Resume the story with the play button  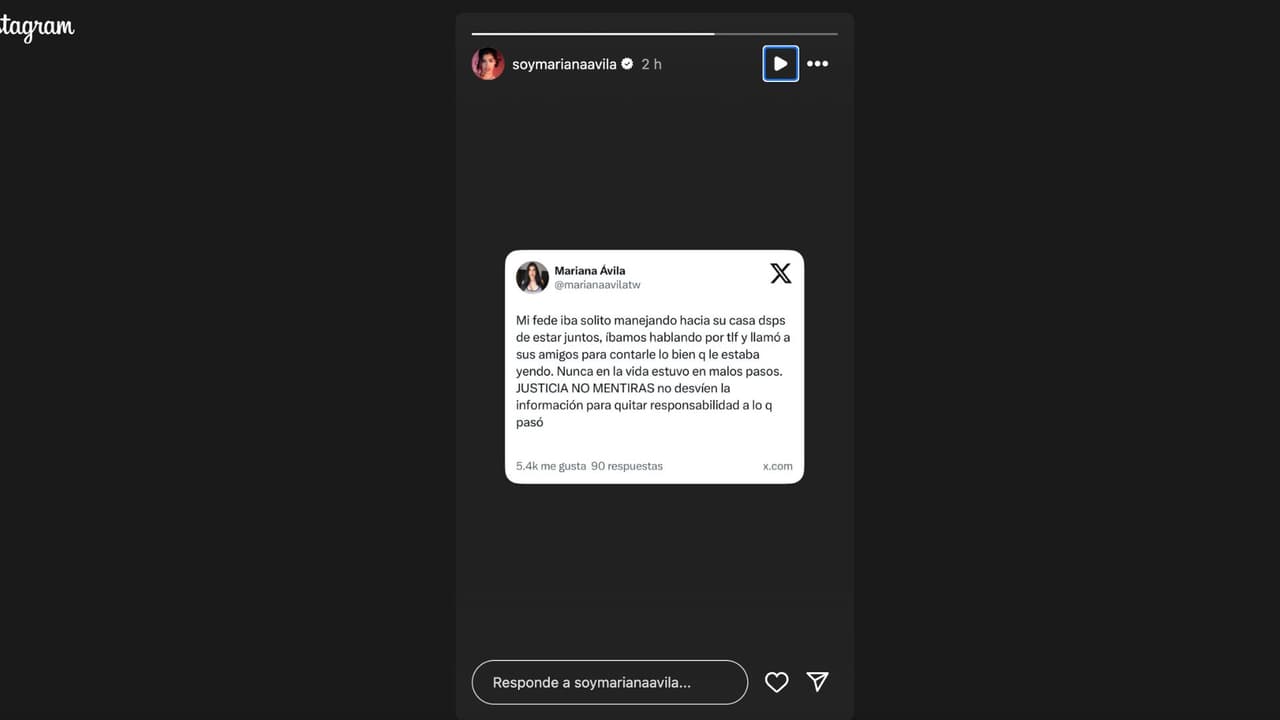coord(780,64)
